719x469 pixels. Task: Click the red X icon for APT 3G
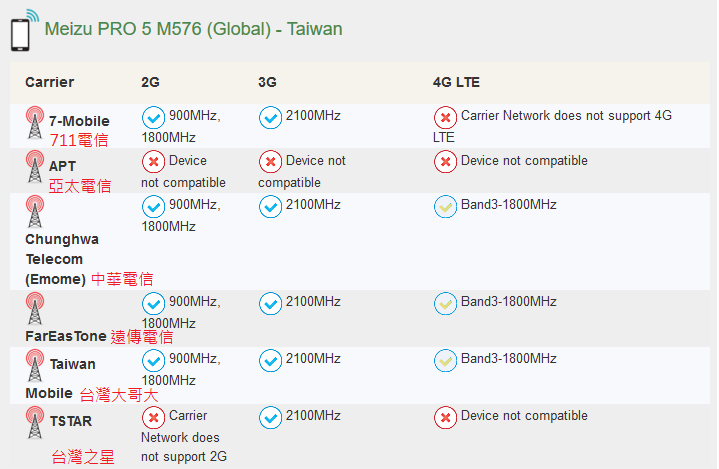(x=271, y=162)
